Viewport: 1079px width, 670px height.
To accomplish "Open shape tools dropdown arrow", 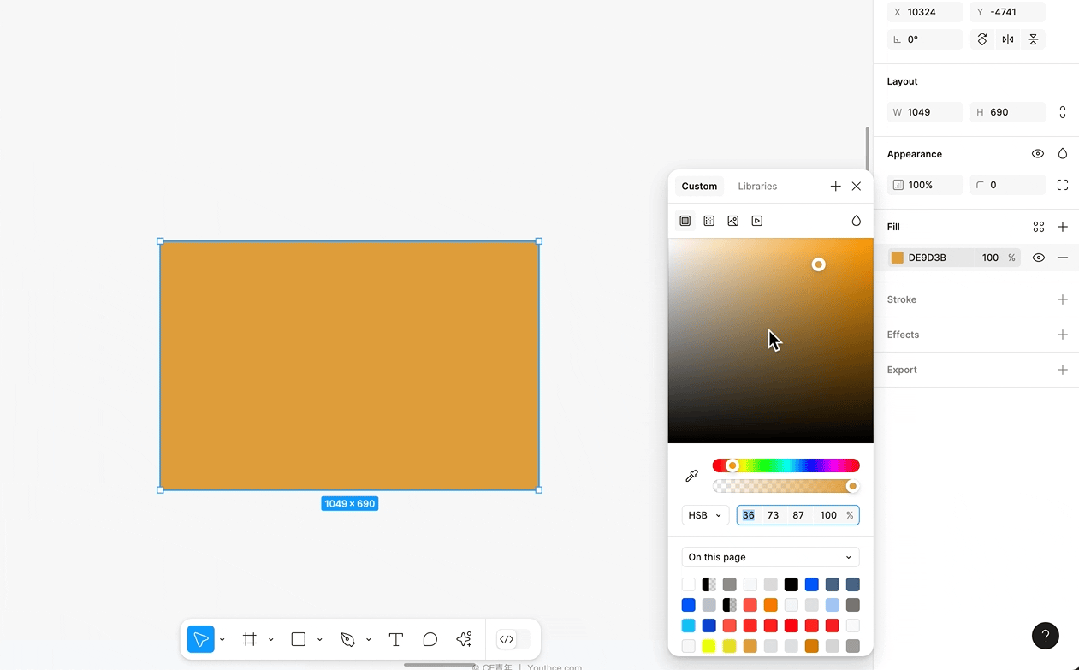I will [x=320, y=640].
